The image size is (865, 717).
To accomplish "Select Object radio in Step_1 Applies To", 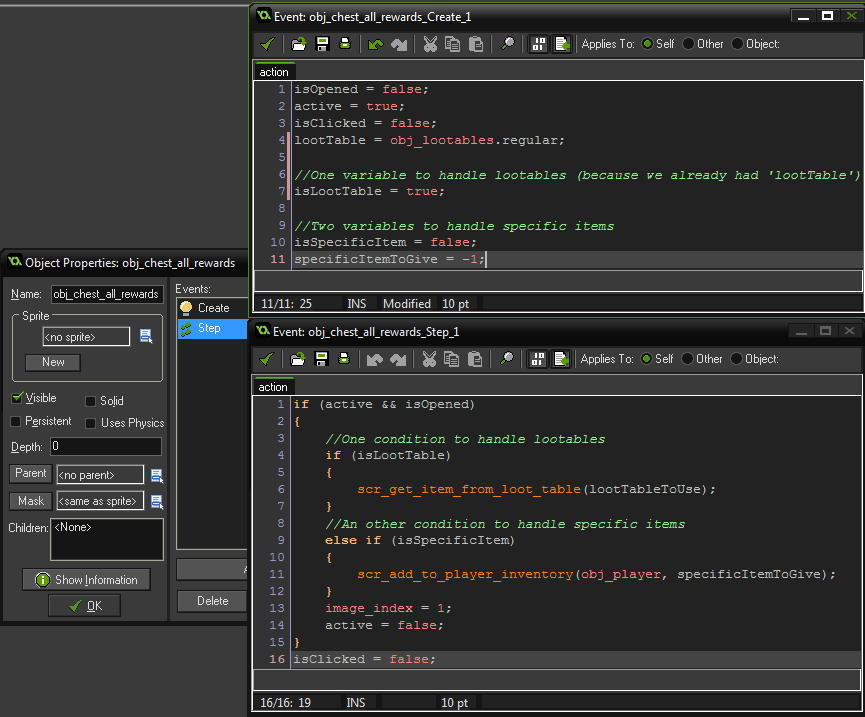I will coord(736,359).
